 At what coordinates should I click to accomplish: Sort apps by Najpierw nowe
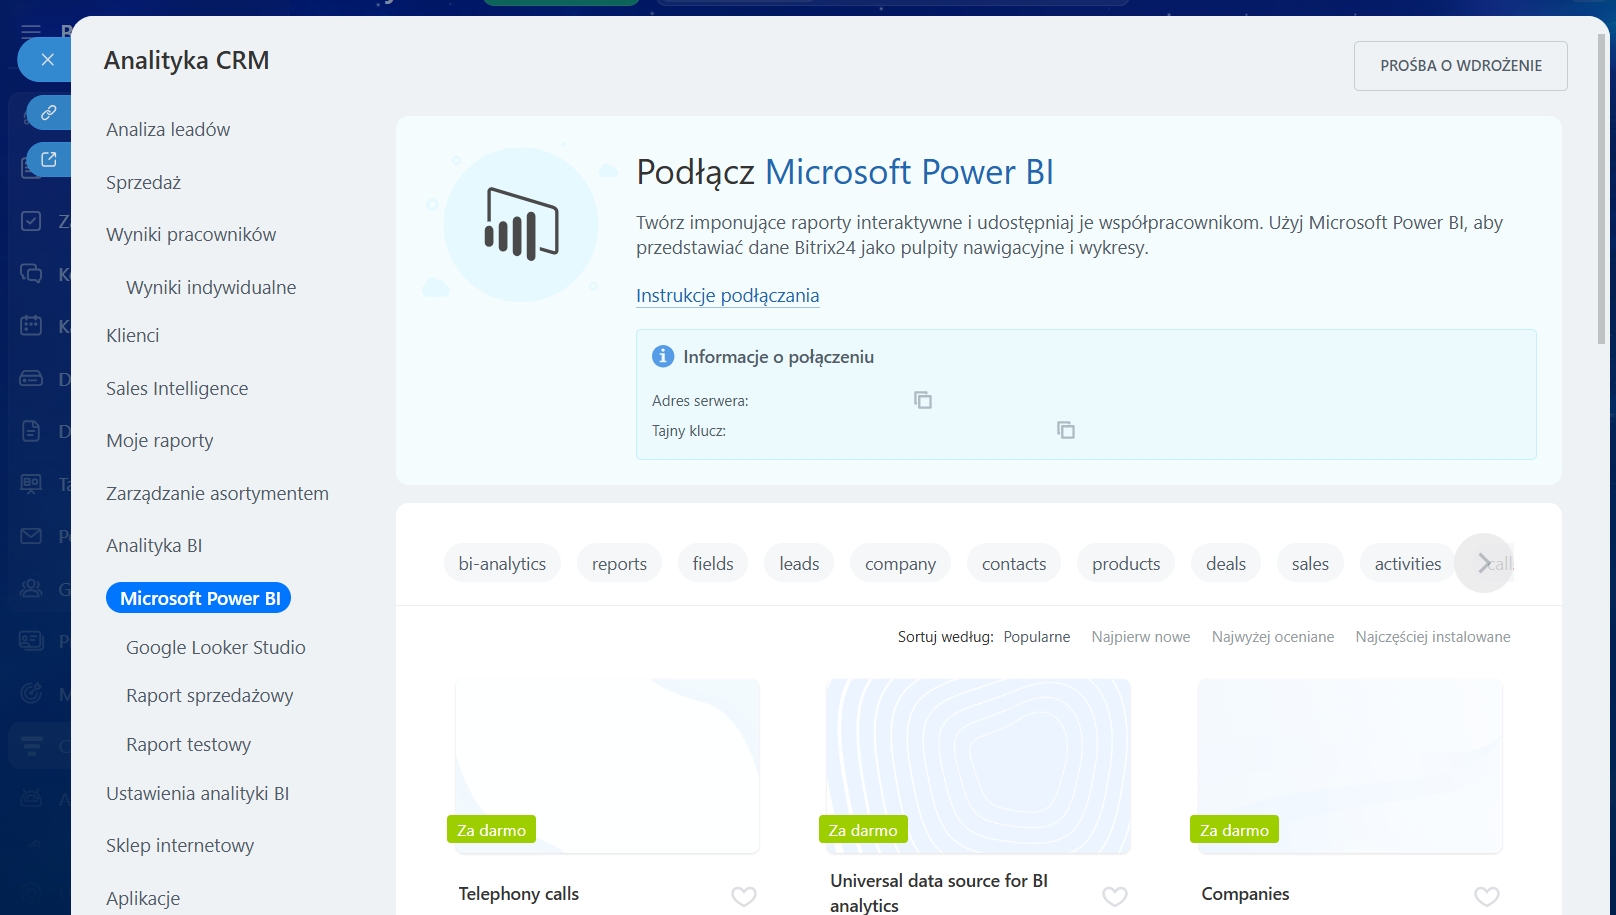[x=1140, y=637]
